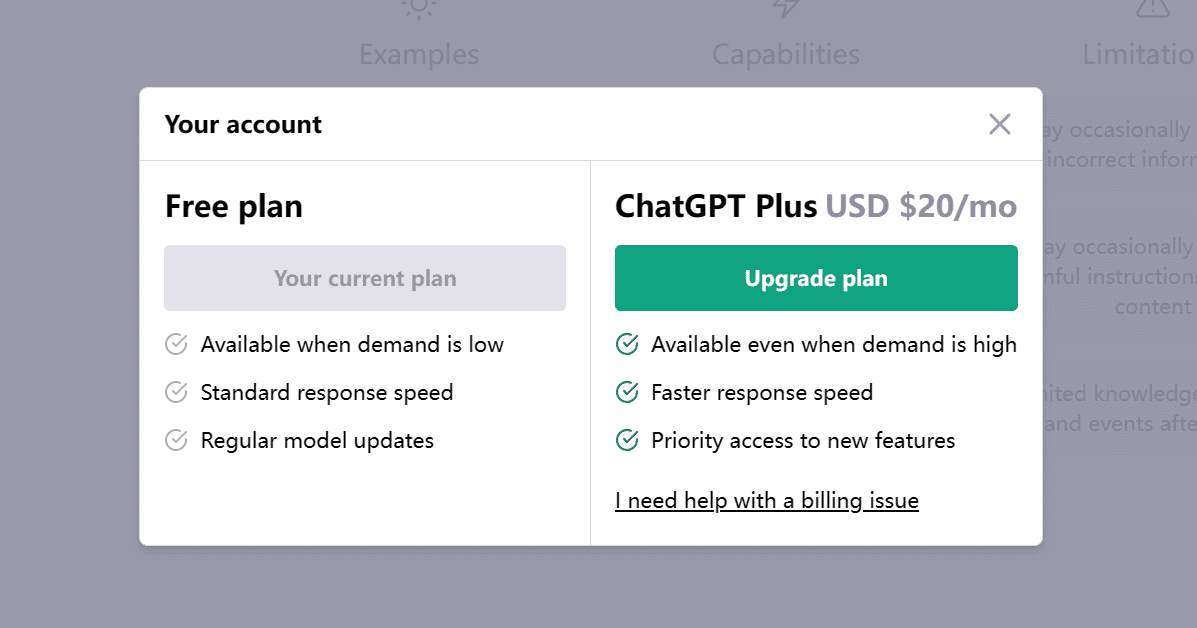Click the "Standard response speed" feature text
The height and width of the screenshot is (628, 1197).
327,393
